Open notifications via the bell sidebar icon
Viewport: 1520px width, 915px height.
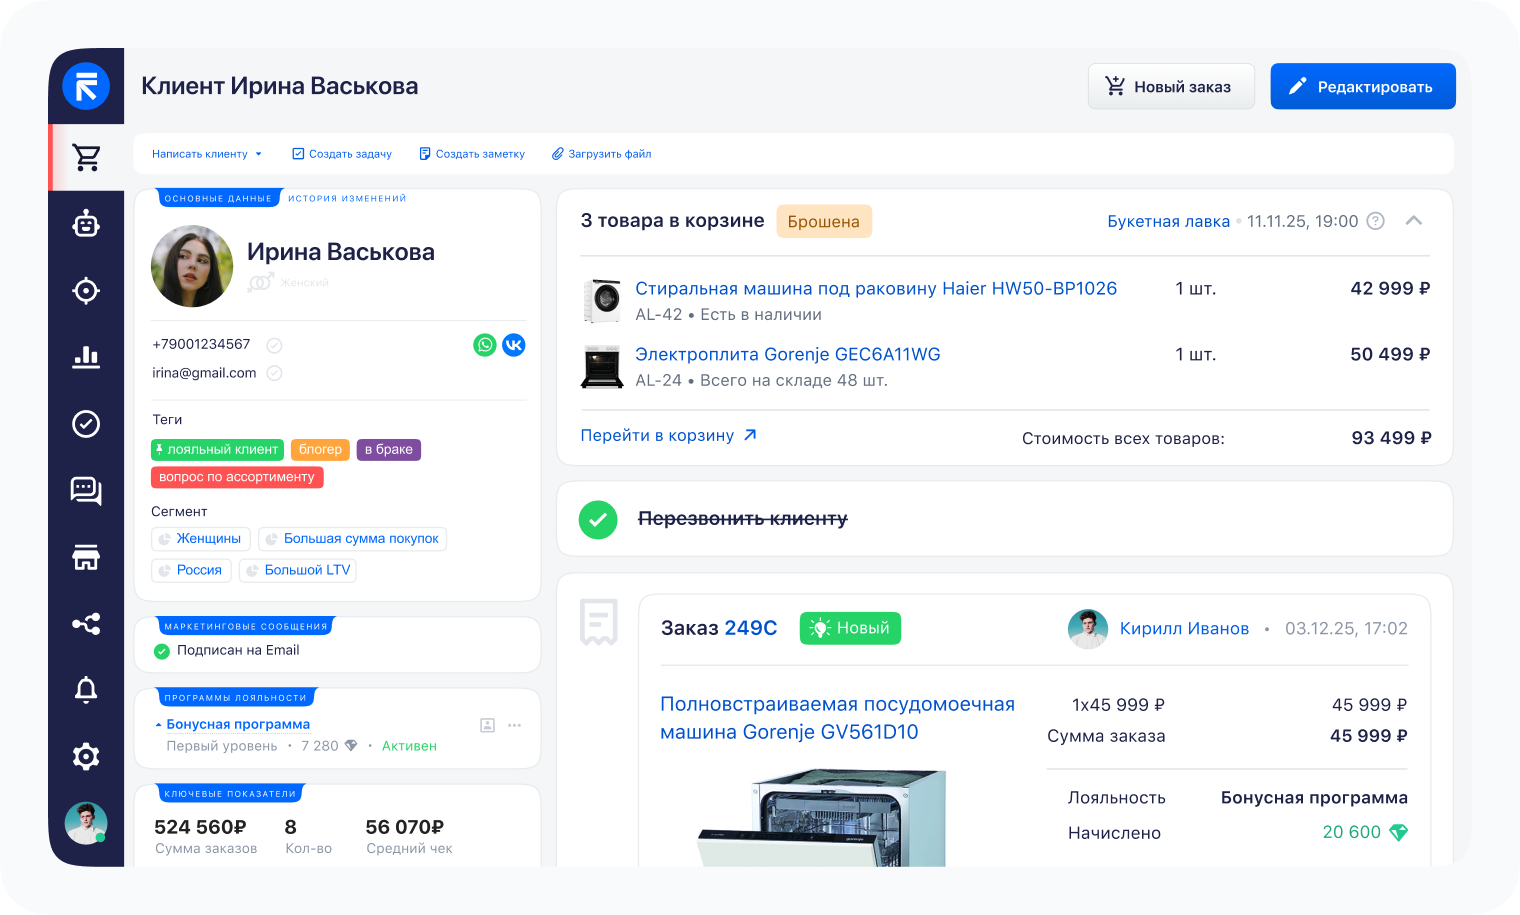click(x=86, y=690)
